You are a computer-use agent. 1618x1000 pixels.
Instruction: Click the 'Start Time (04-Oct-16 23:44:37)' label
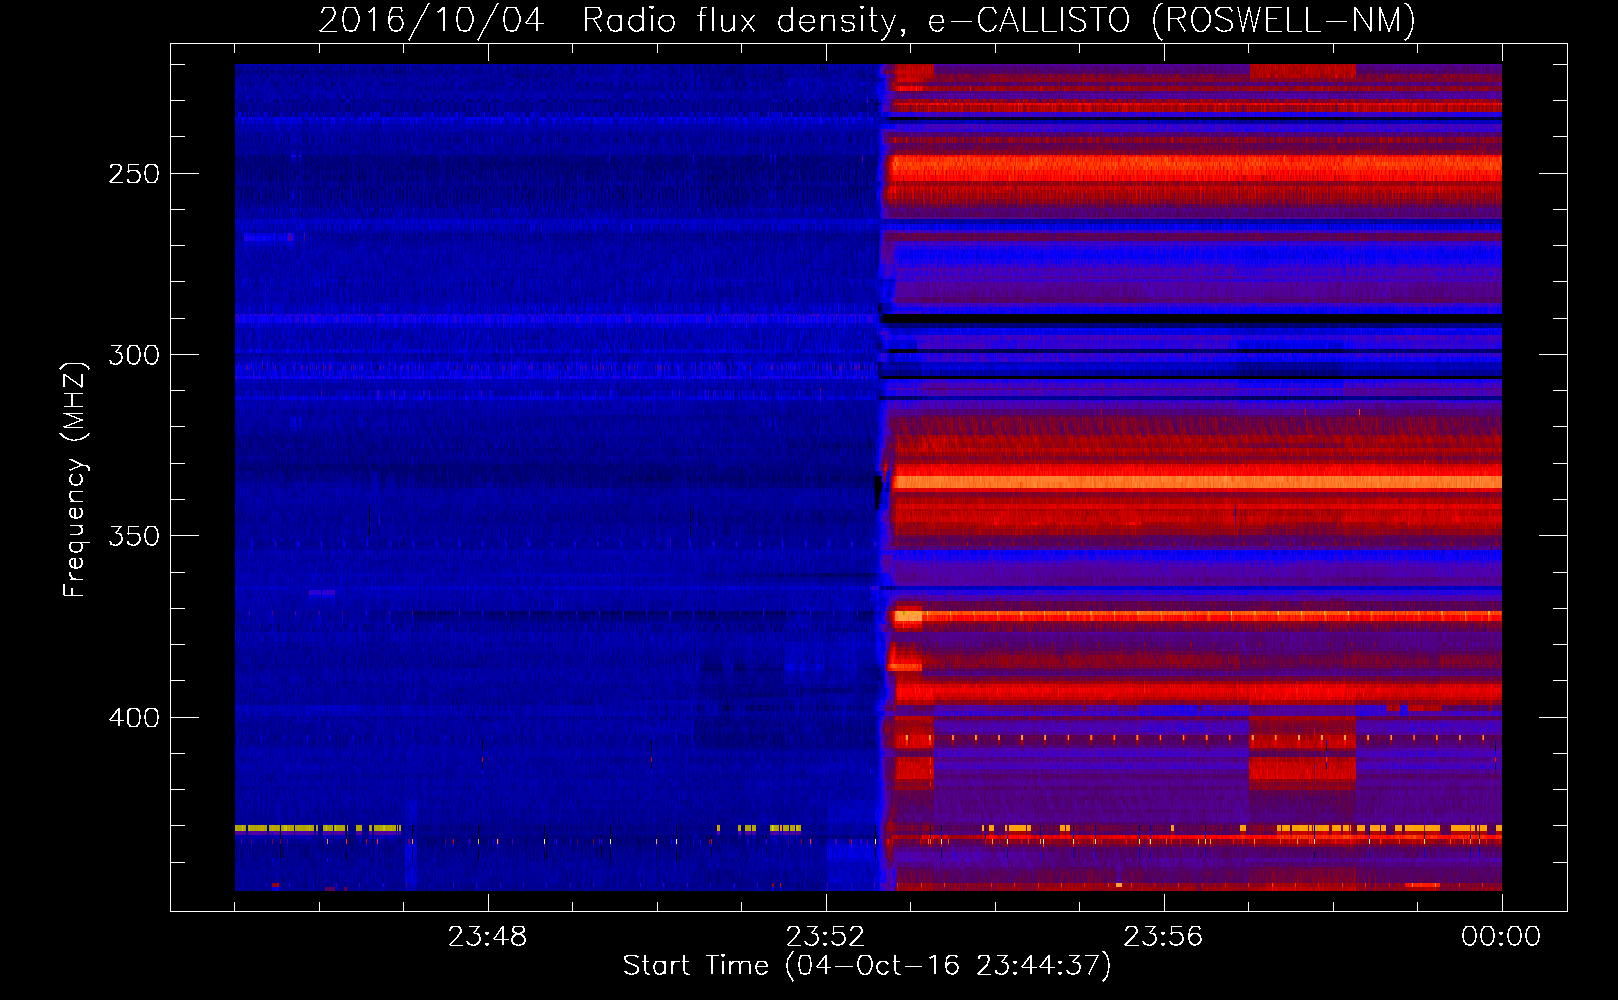pos(867,966)
